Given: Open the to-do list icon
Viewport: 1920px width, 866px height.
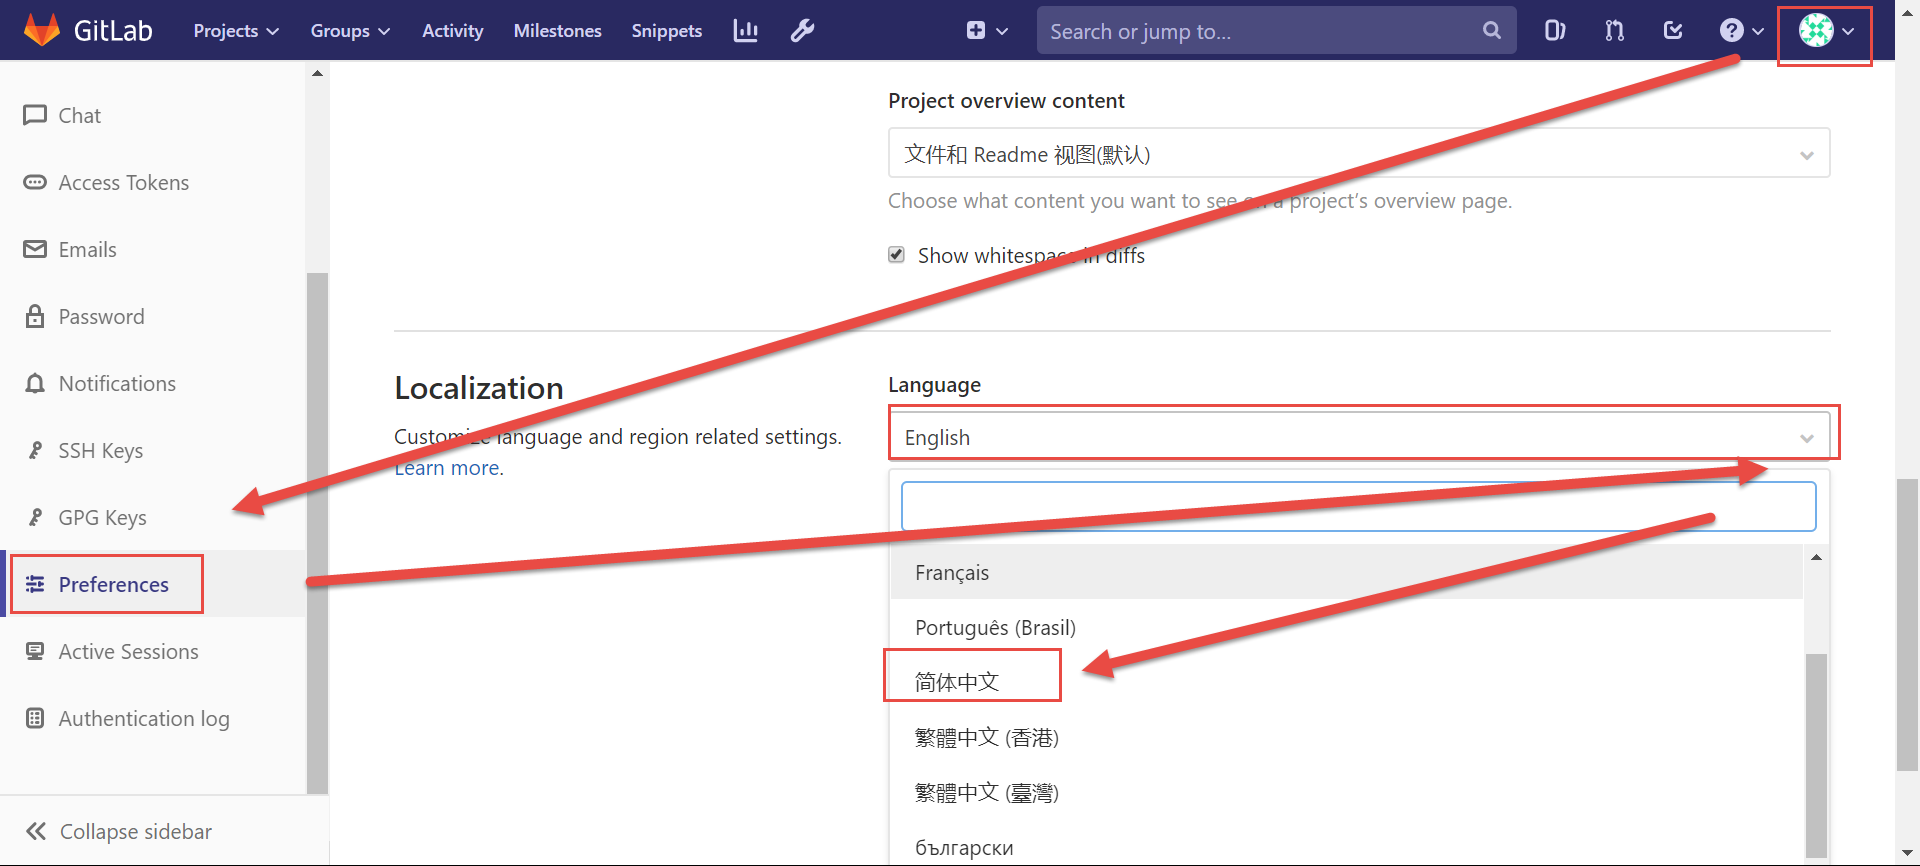Looking at the screenshot, I should point(1673,31).
